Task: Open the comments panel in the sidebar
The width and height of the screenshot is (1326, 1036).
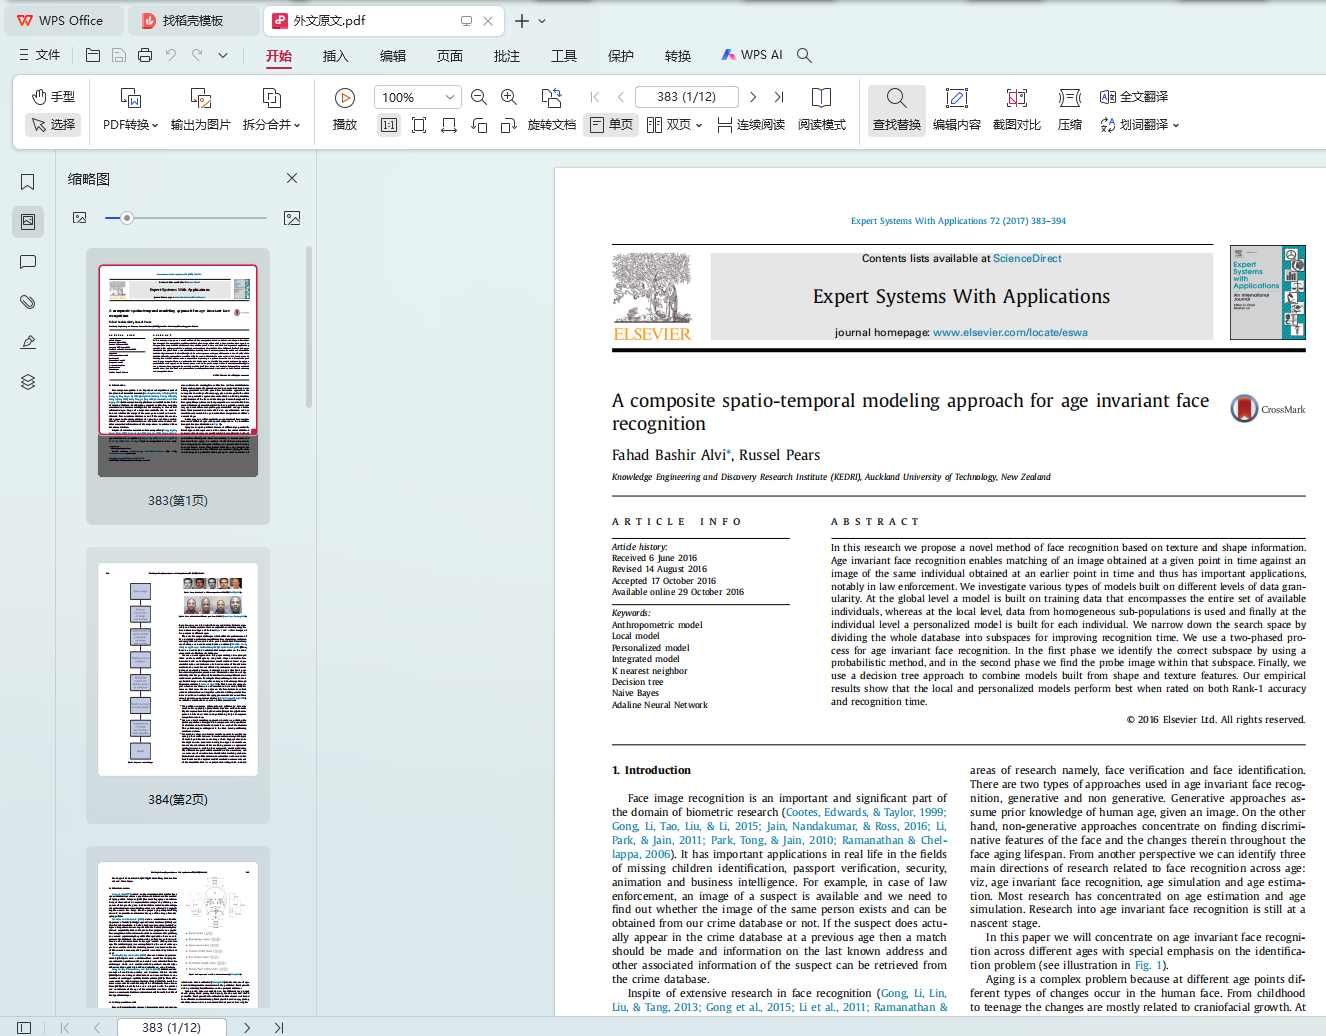Action: tap(28, 262)
